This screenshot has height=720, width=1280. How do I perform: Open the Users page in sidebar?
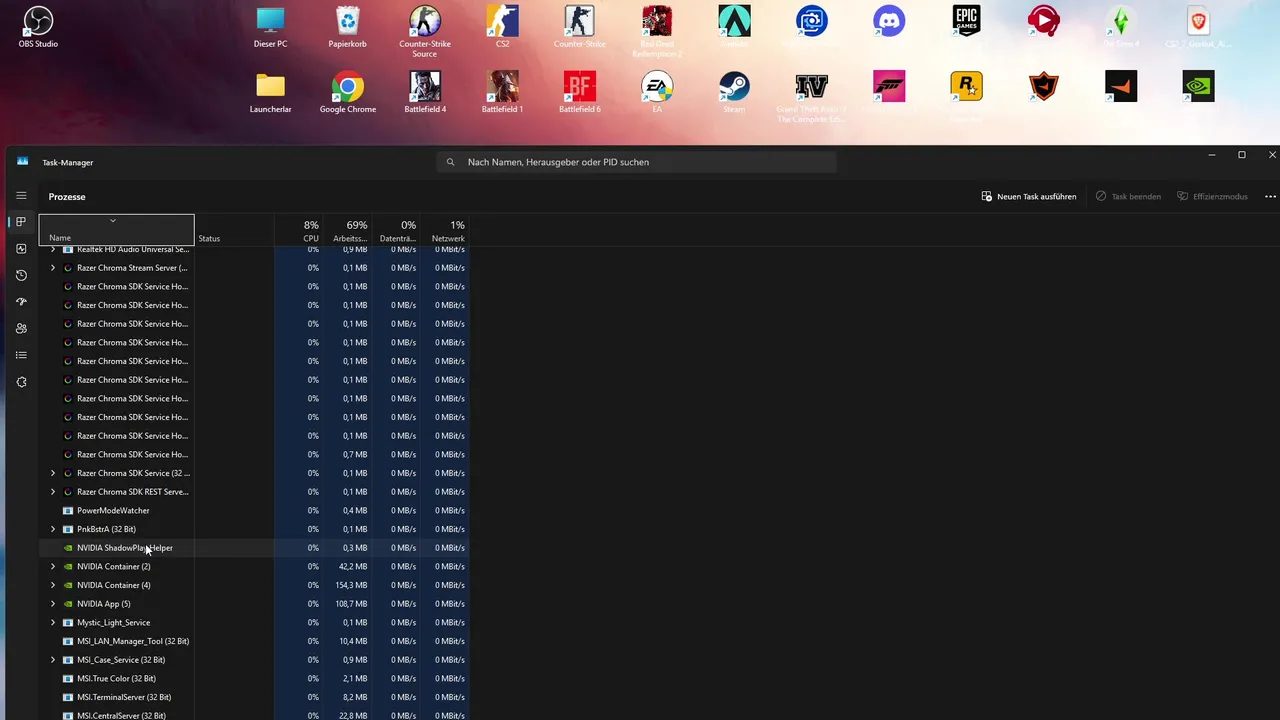click(x=21, y=328)
